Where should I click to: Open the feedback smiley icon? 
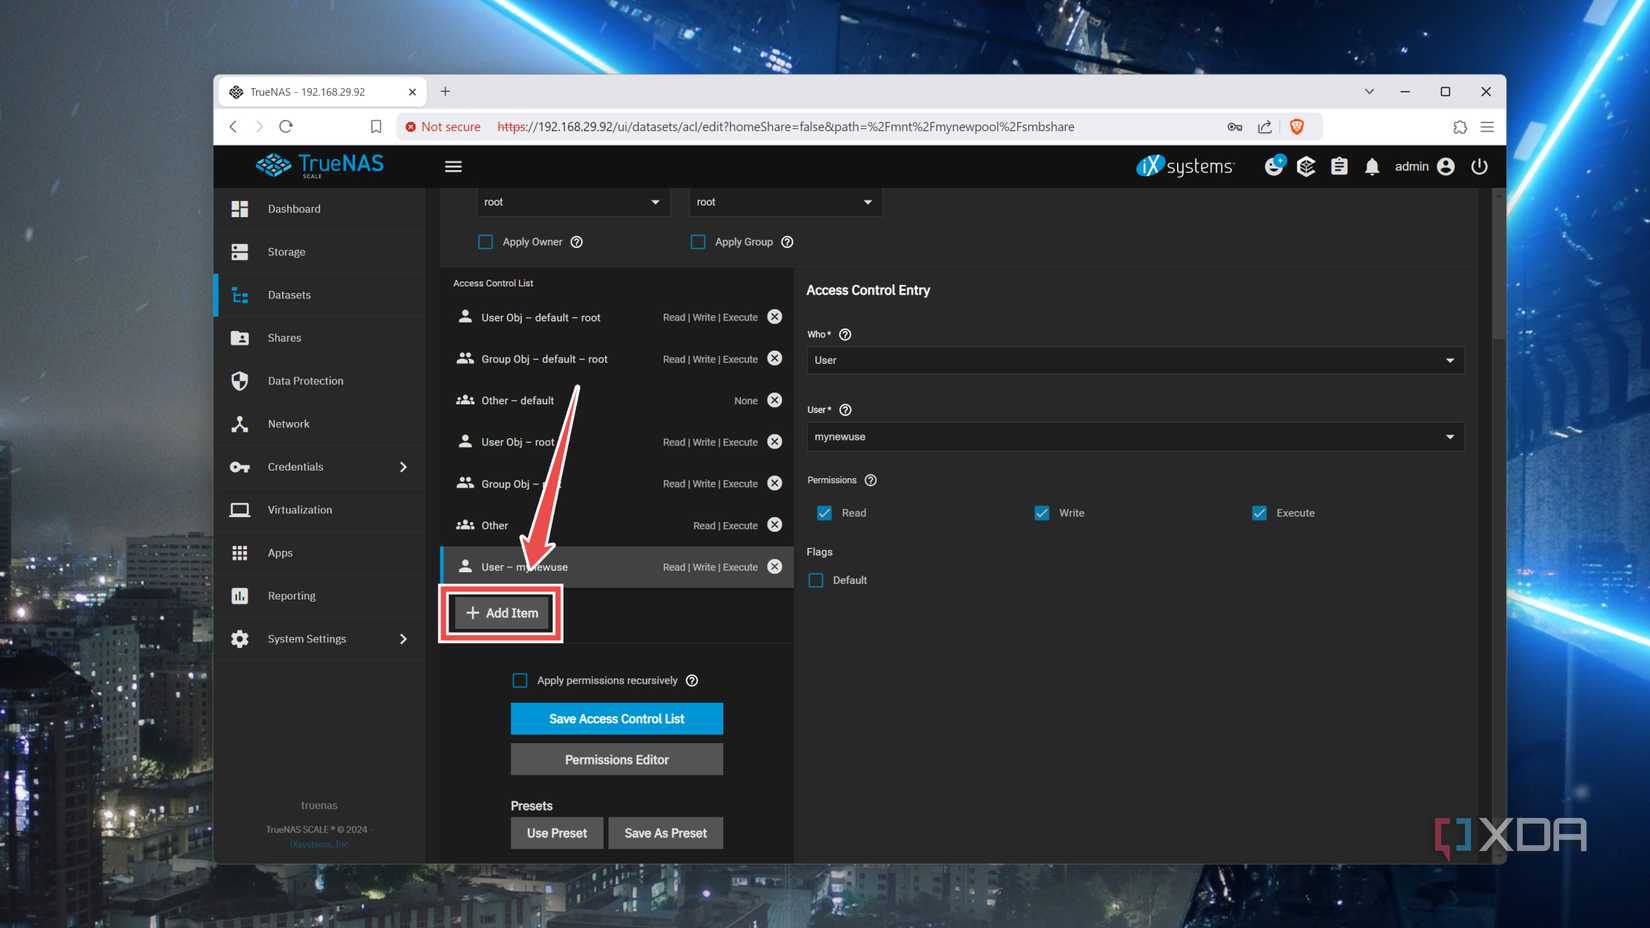pos(1274,166)
